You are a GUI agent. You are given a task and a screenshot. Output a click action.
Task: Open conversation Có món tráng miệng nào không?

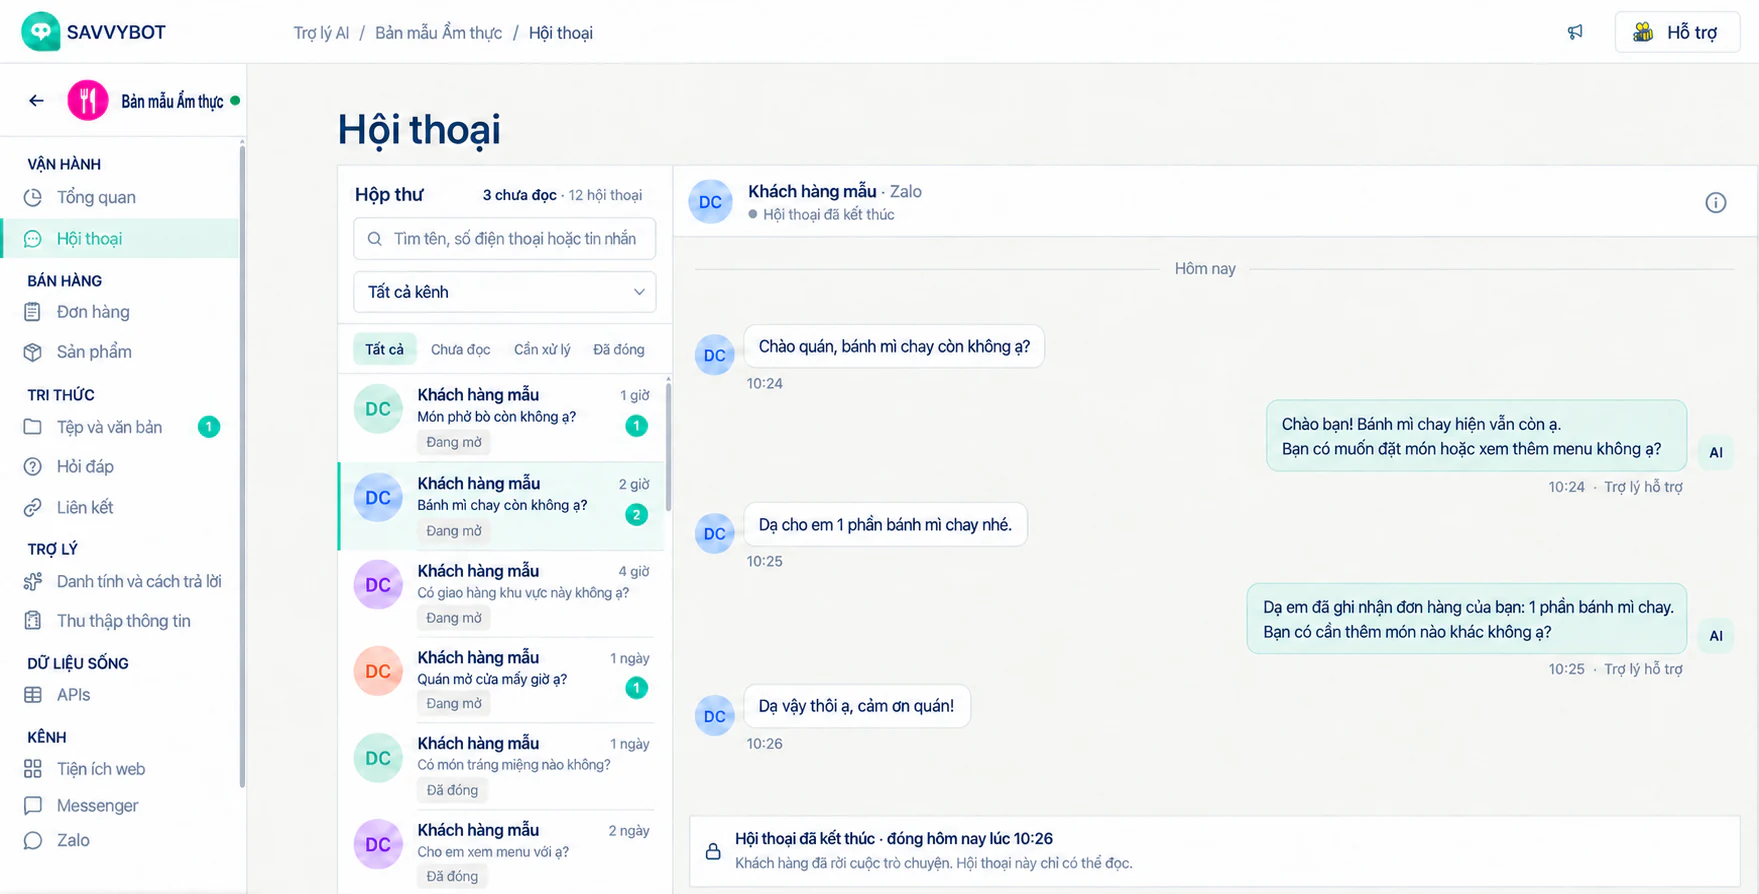tap(502, 767)
